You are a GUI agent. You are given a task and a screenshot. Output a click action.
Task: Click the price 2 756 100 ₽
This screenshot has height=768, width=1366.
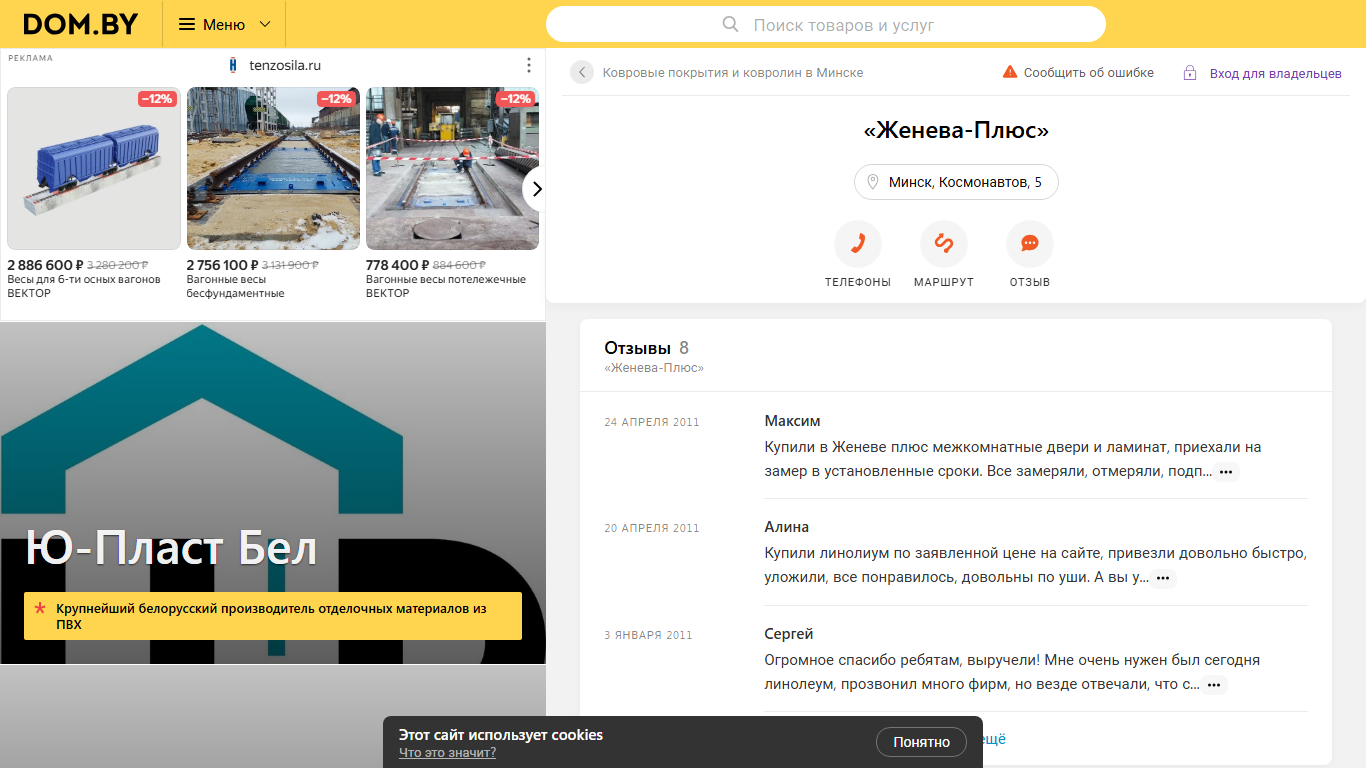pyautogui.click(x=223, y=265)
